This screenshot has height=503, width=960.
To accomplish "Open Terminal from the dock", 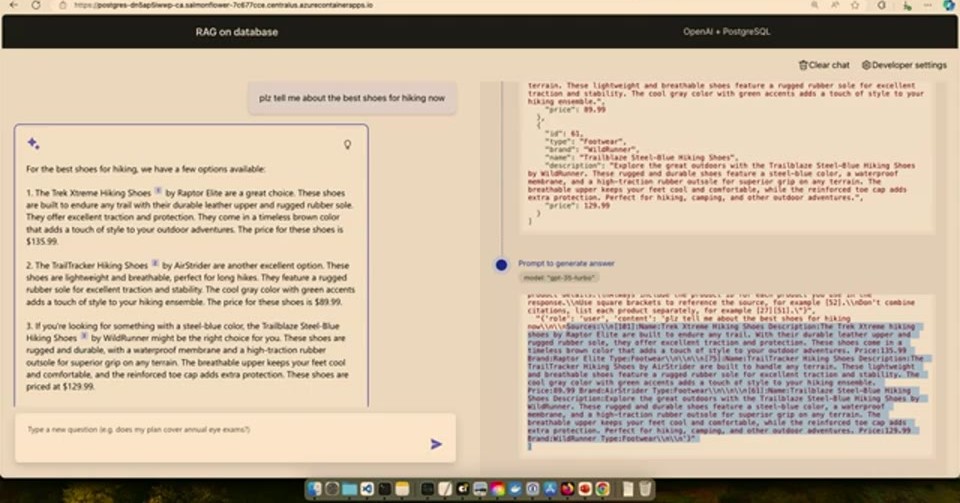I will [384, 488].
